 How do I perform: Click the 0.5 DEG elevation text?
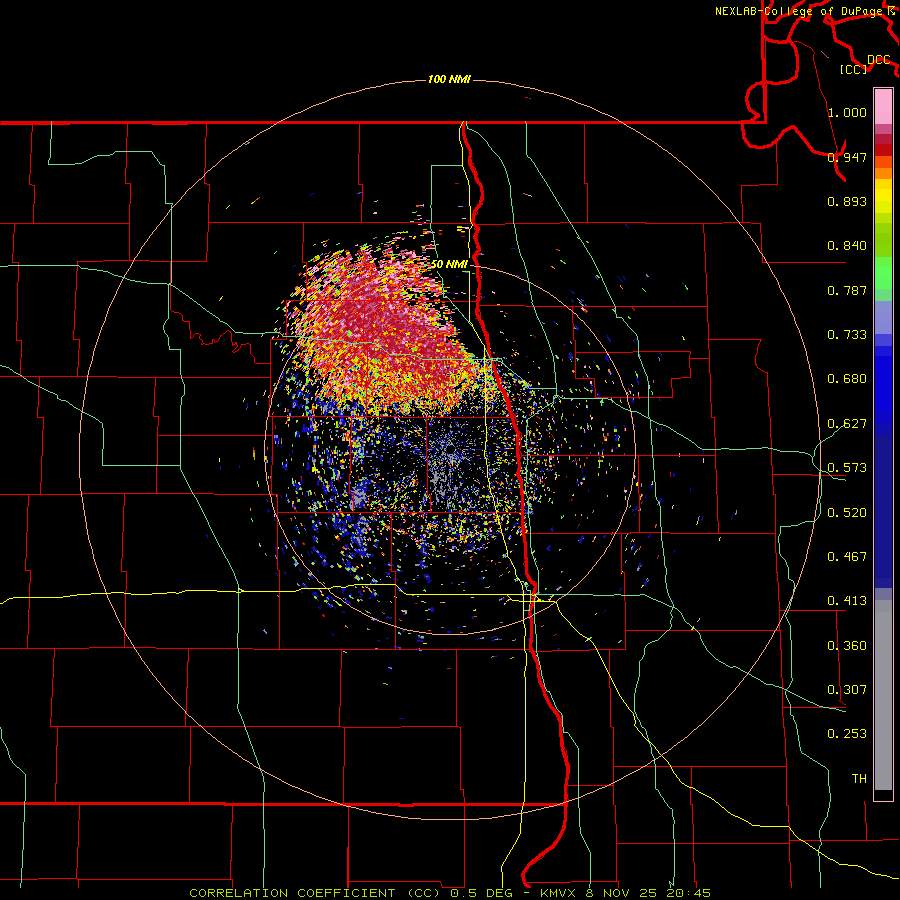[483, 893]
